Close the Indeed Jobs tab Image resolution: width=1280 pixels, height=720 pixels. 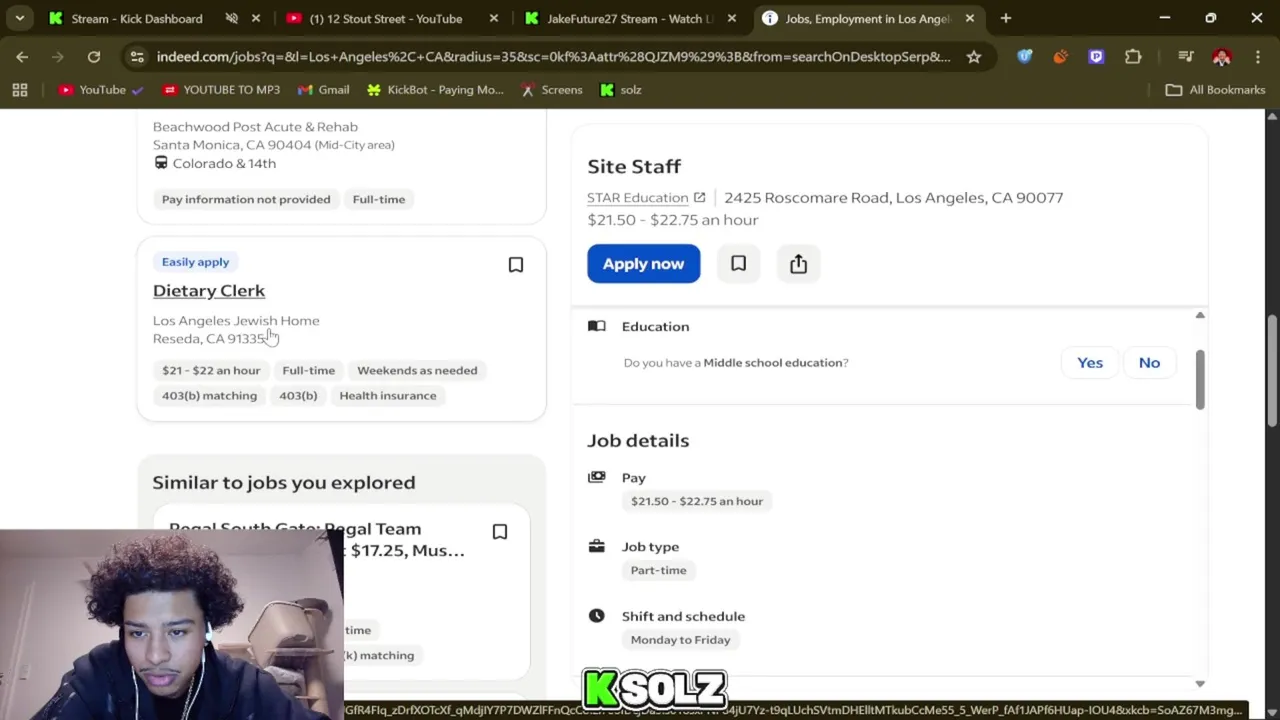pyautogui.click(x=970, y=18)
